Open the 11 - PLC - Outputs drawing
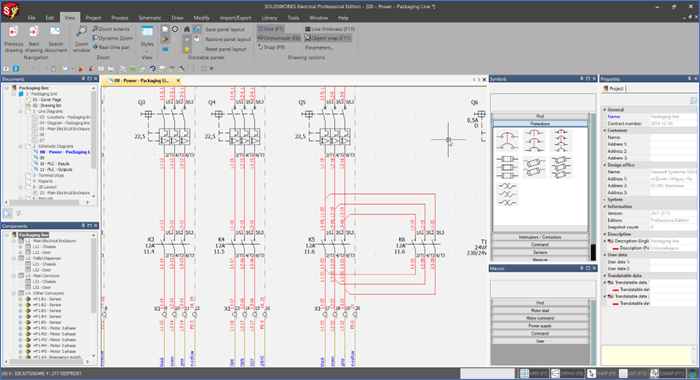 (x=55, y=170)
